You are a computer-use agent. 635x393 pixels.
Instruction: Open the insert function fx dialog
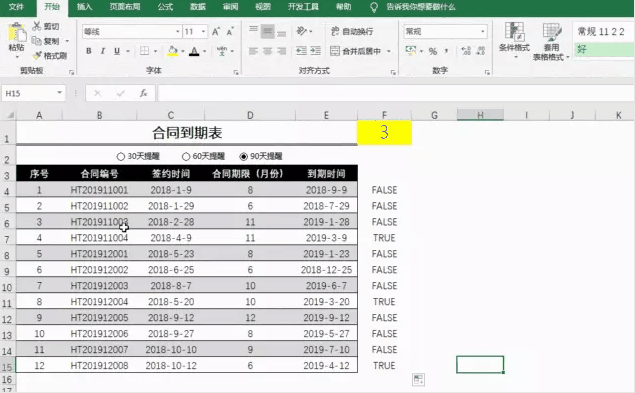pyautogui.click(x=143, y=94)
